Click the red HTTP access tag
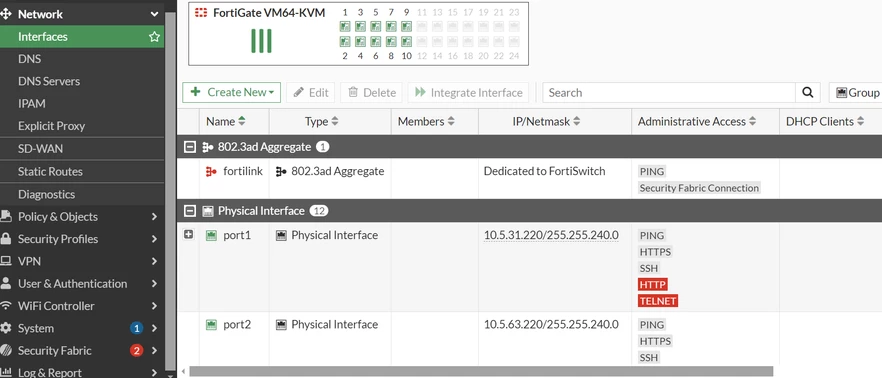Image resolution: width=882 pixels, height=378 pixels. point(652,285)
